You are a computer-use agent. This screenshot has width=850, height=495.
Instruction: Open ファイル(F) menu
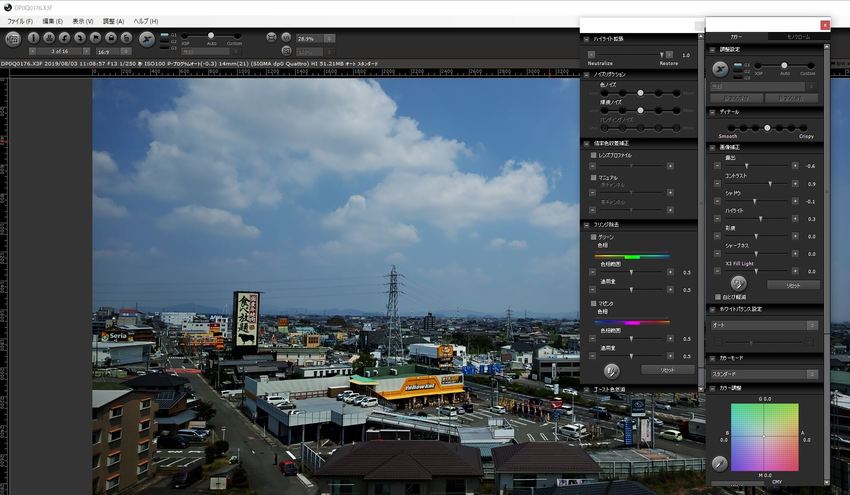pyautogui.click(x=20, y=21)
